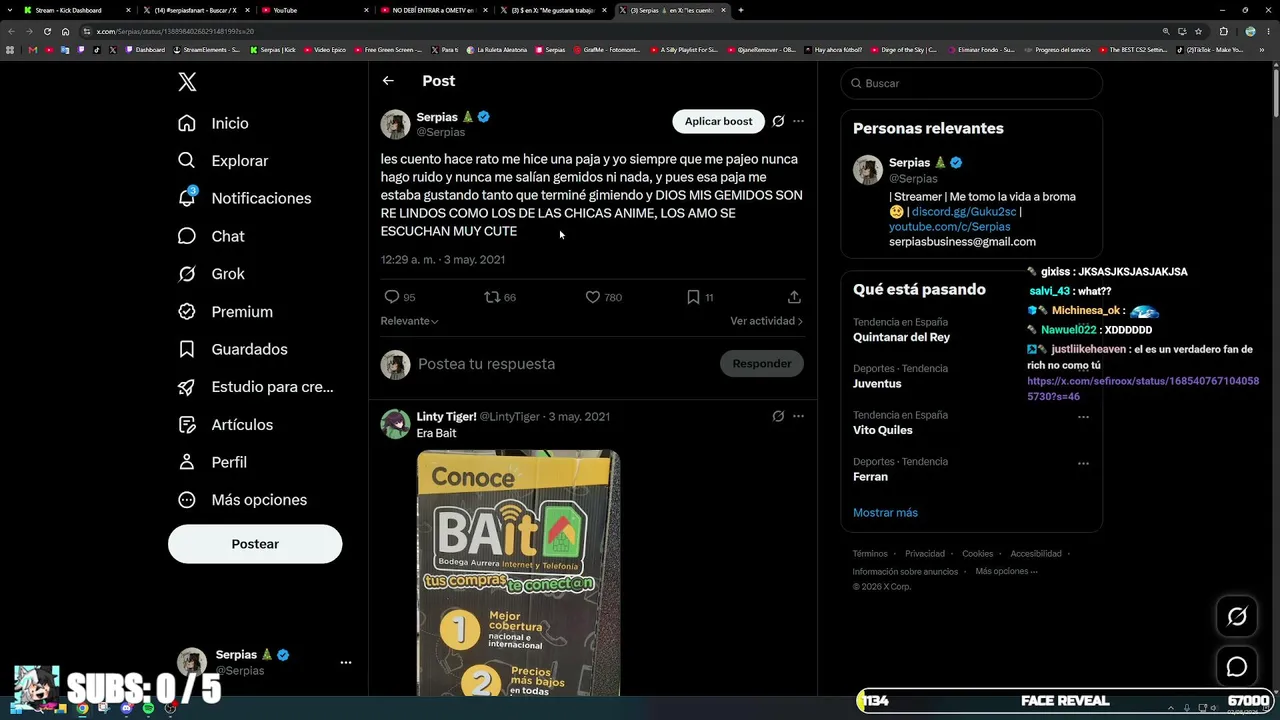This screenshot has height=720, width=1280.
Task: Switch to the "Me gustaría trabajar" tab
Action: [x=553, y=10]
